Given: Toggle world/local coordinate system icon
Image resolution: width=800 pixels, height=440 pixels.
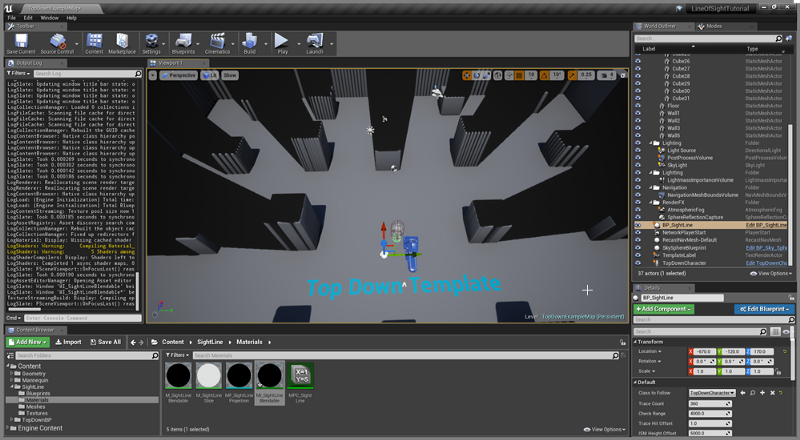Looking at the screenshot, I should pyautogui.click(x=498, y=75).
